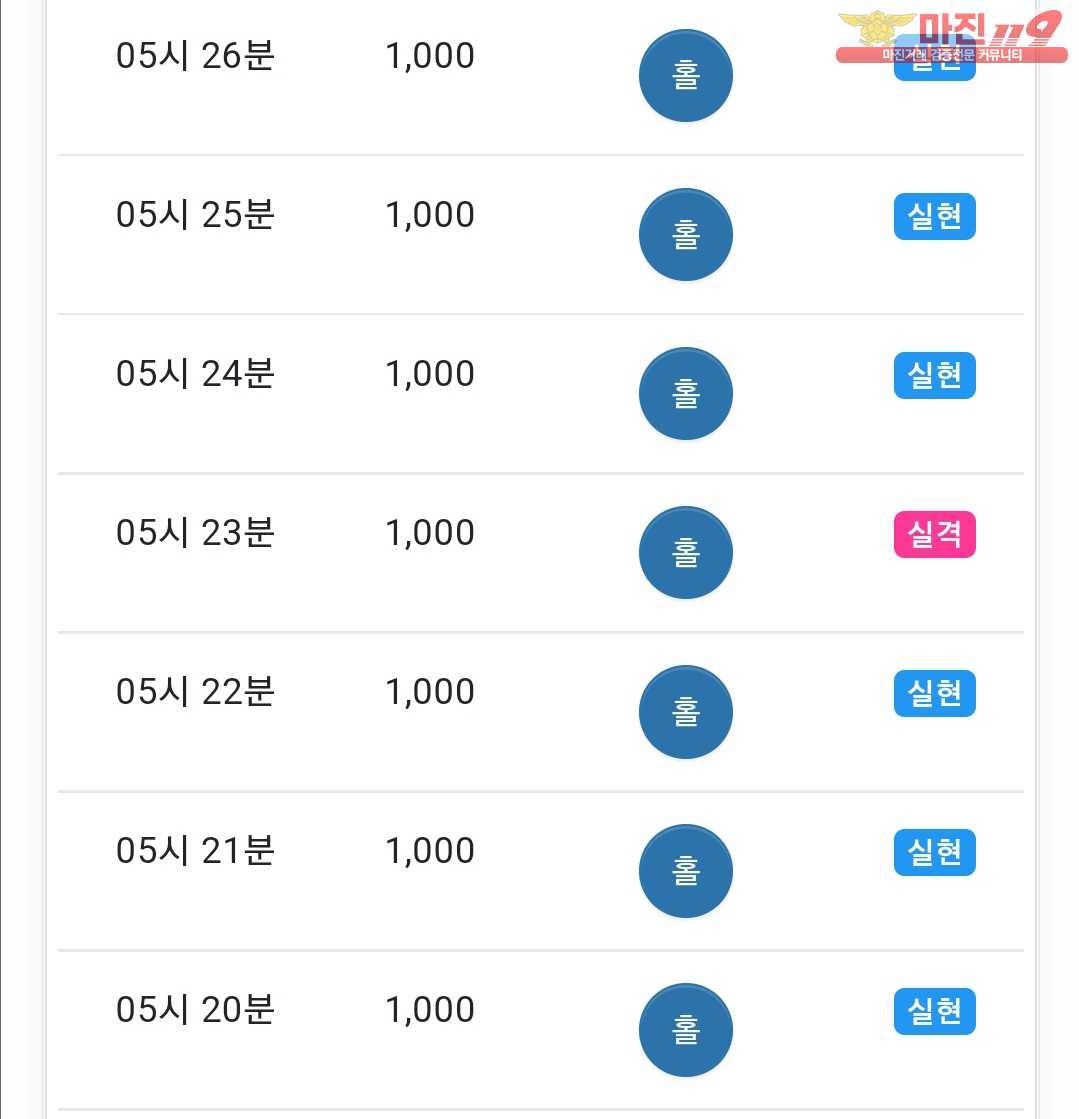The width and height of the screenshot is (1079, 1119).
Task: Click the 홀 circle in the 05시 21분 row
Action: 685,871
